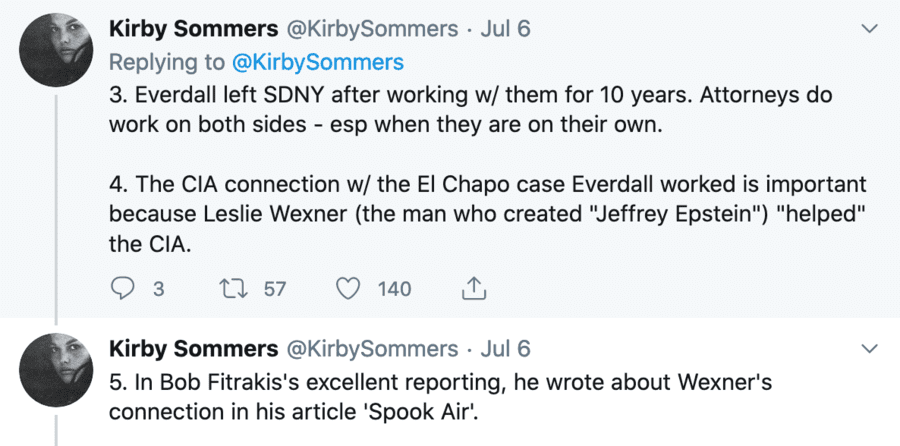This screenshot has height=446, width=900.
Task: Click the like count showing 140
Action: click(394, 289)
